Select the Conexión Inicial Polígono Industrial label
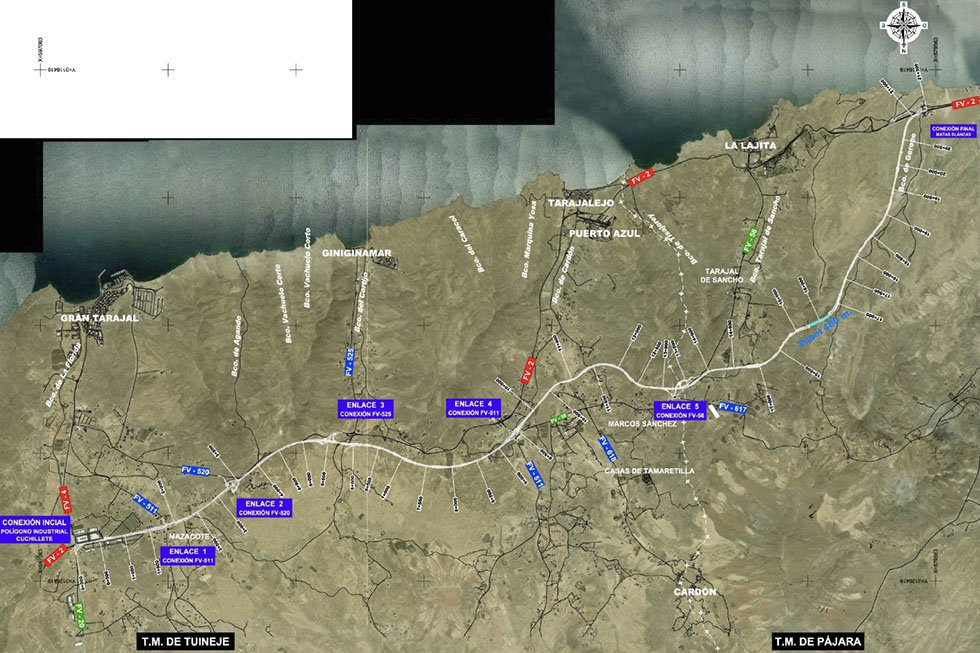The width and height of the screenshot is (980, 653). pos(34,530)
